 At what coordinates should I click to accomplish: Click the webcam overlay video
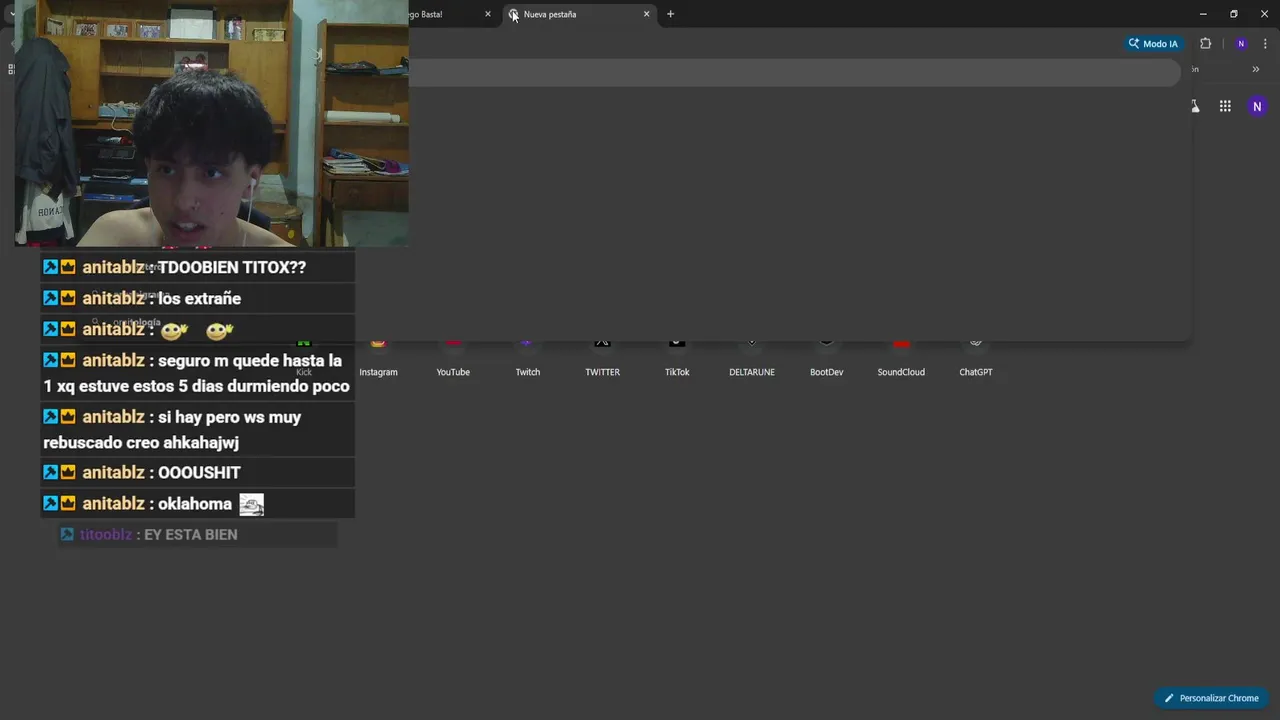pyautogui.click(x=211, y=123)
